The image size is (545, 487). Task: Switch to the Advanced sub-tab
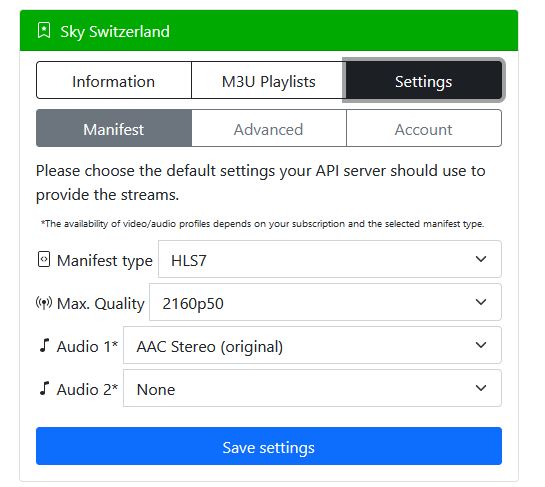[x=269, y=128]
